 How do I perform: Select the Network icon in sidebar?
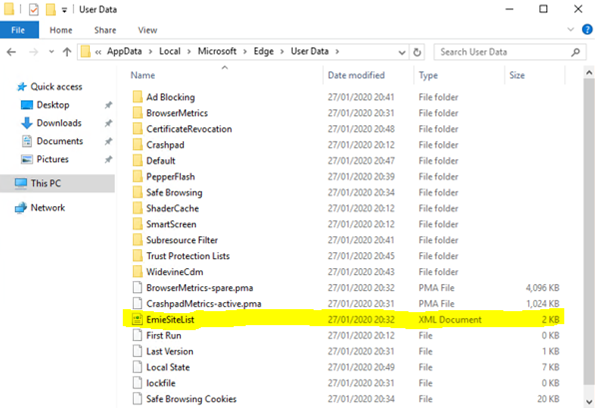[x=20, y=208]
